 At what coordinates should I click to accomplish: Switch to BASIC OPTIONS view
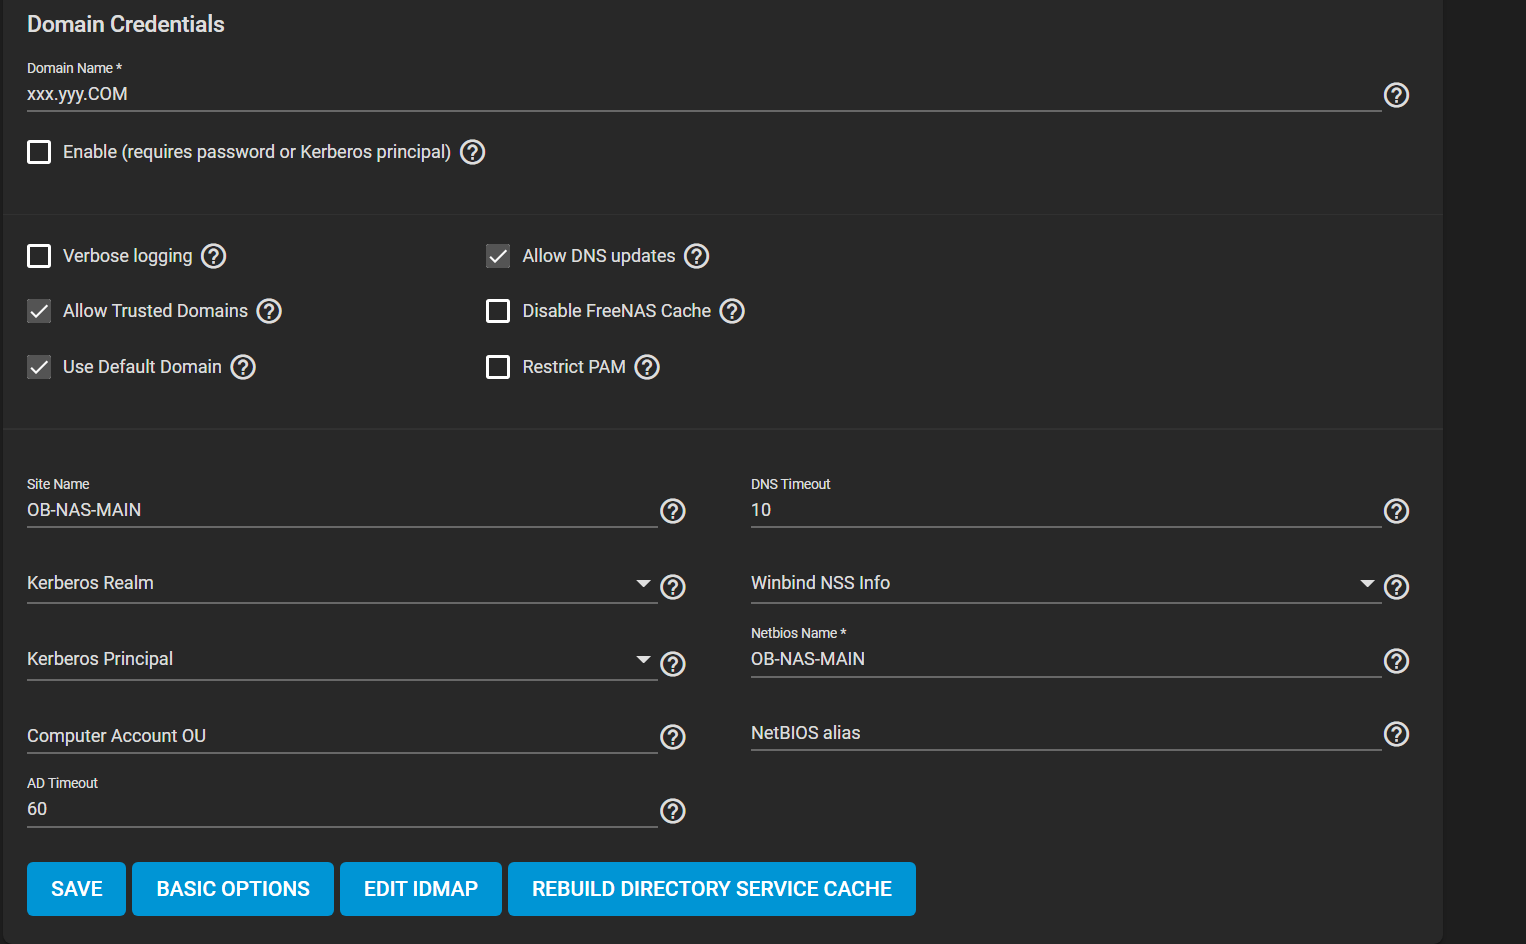click(233, 889)
